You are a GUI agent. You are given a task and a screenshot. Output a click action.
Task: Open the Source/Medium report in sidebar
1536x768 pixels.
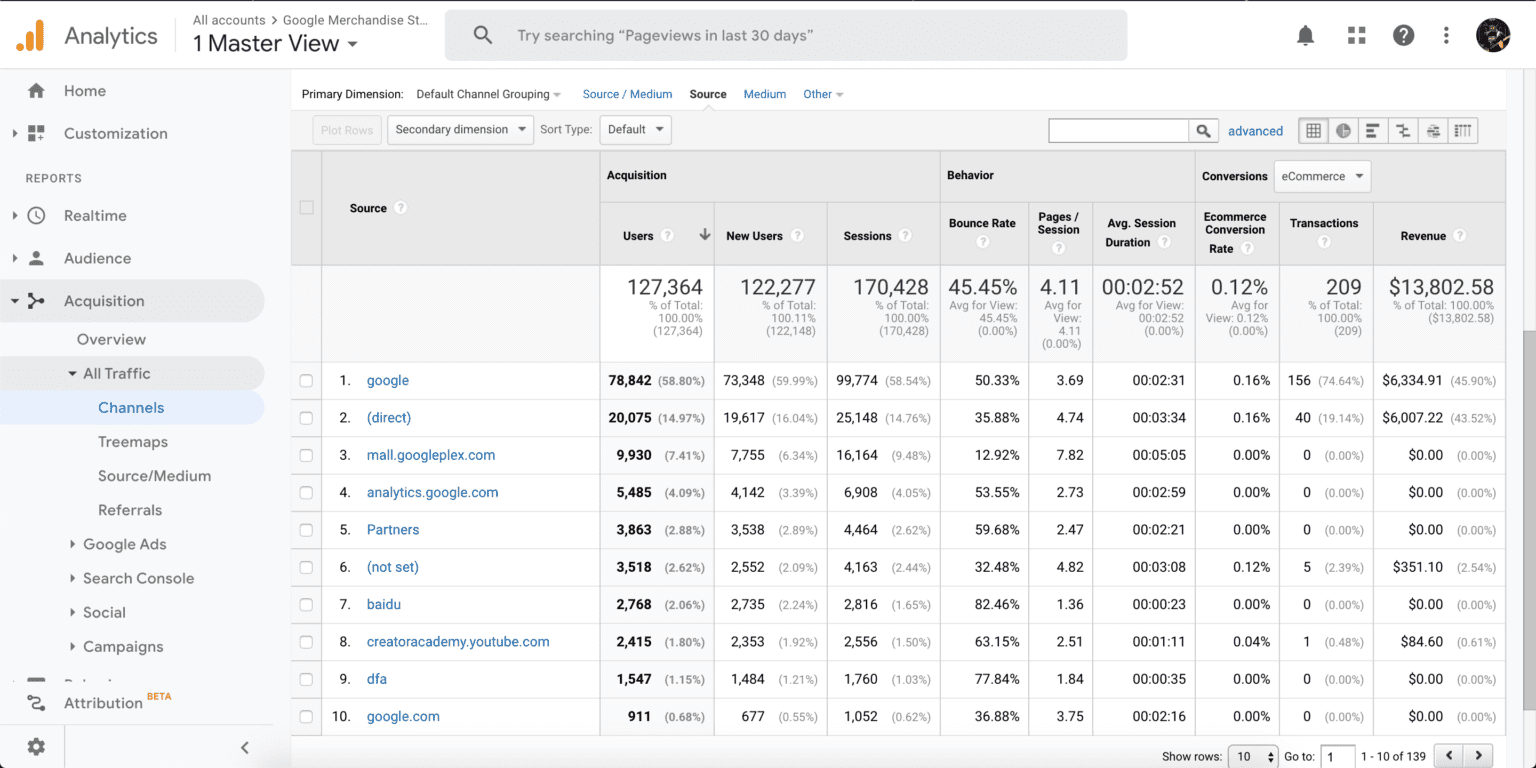click(x=154, y=476)
